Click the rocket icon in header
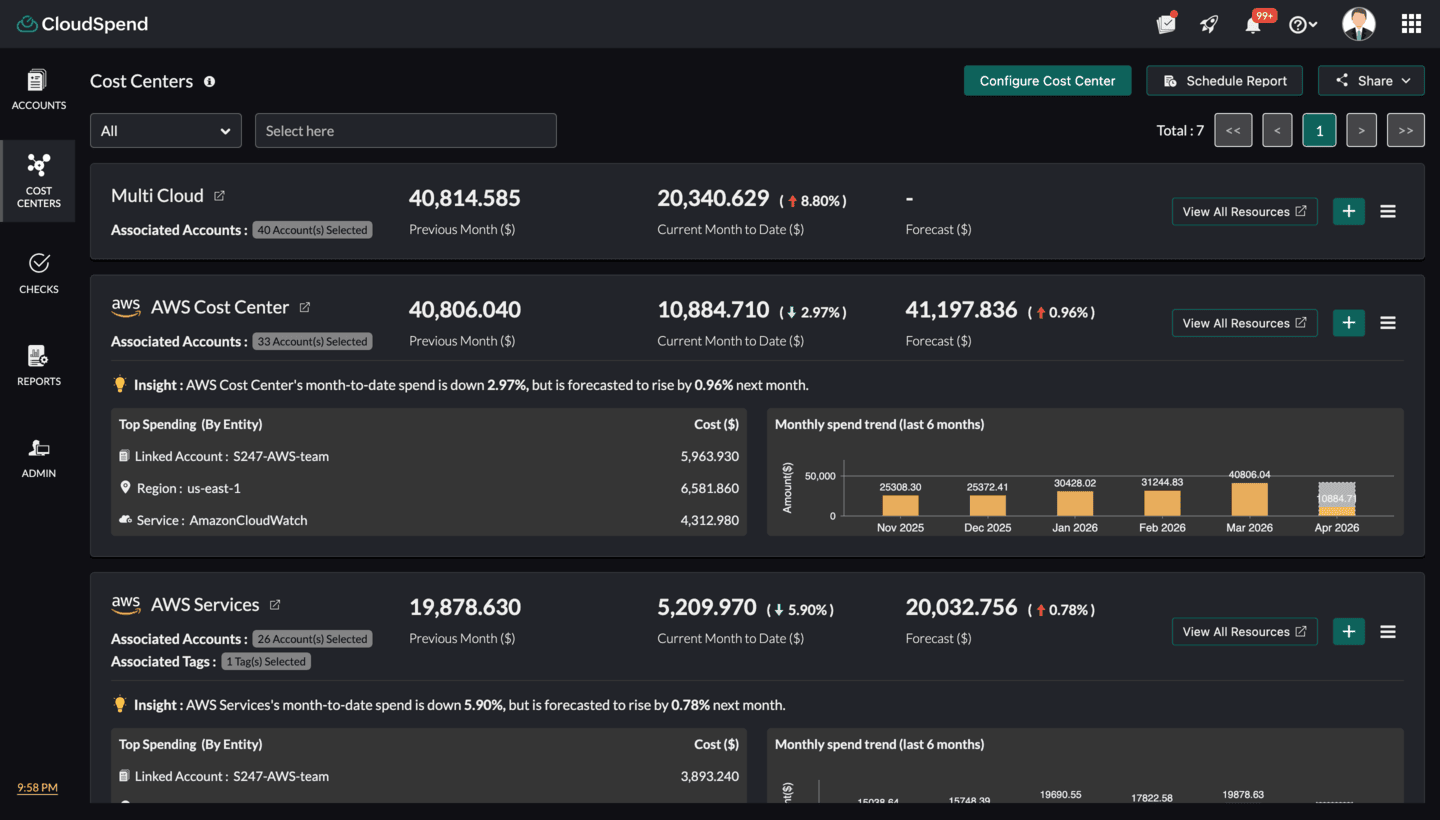Screen dimensions: 1440x820 tap(1209, 24)
